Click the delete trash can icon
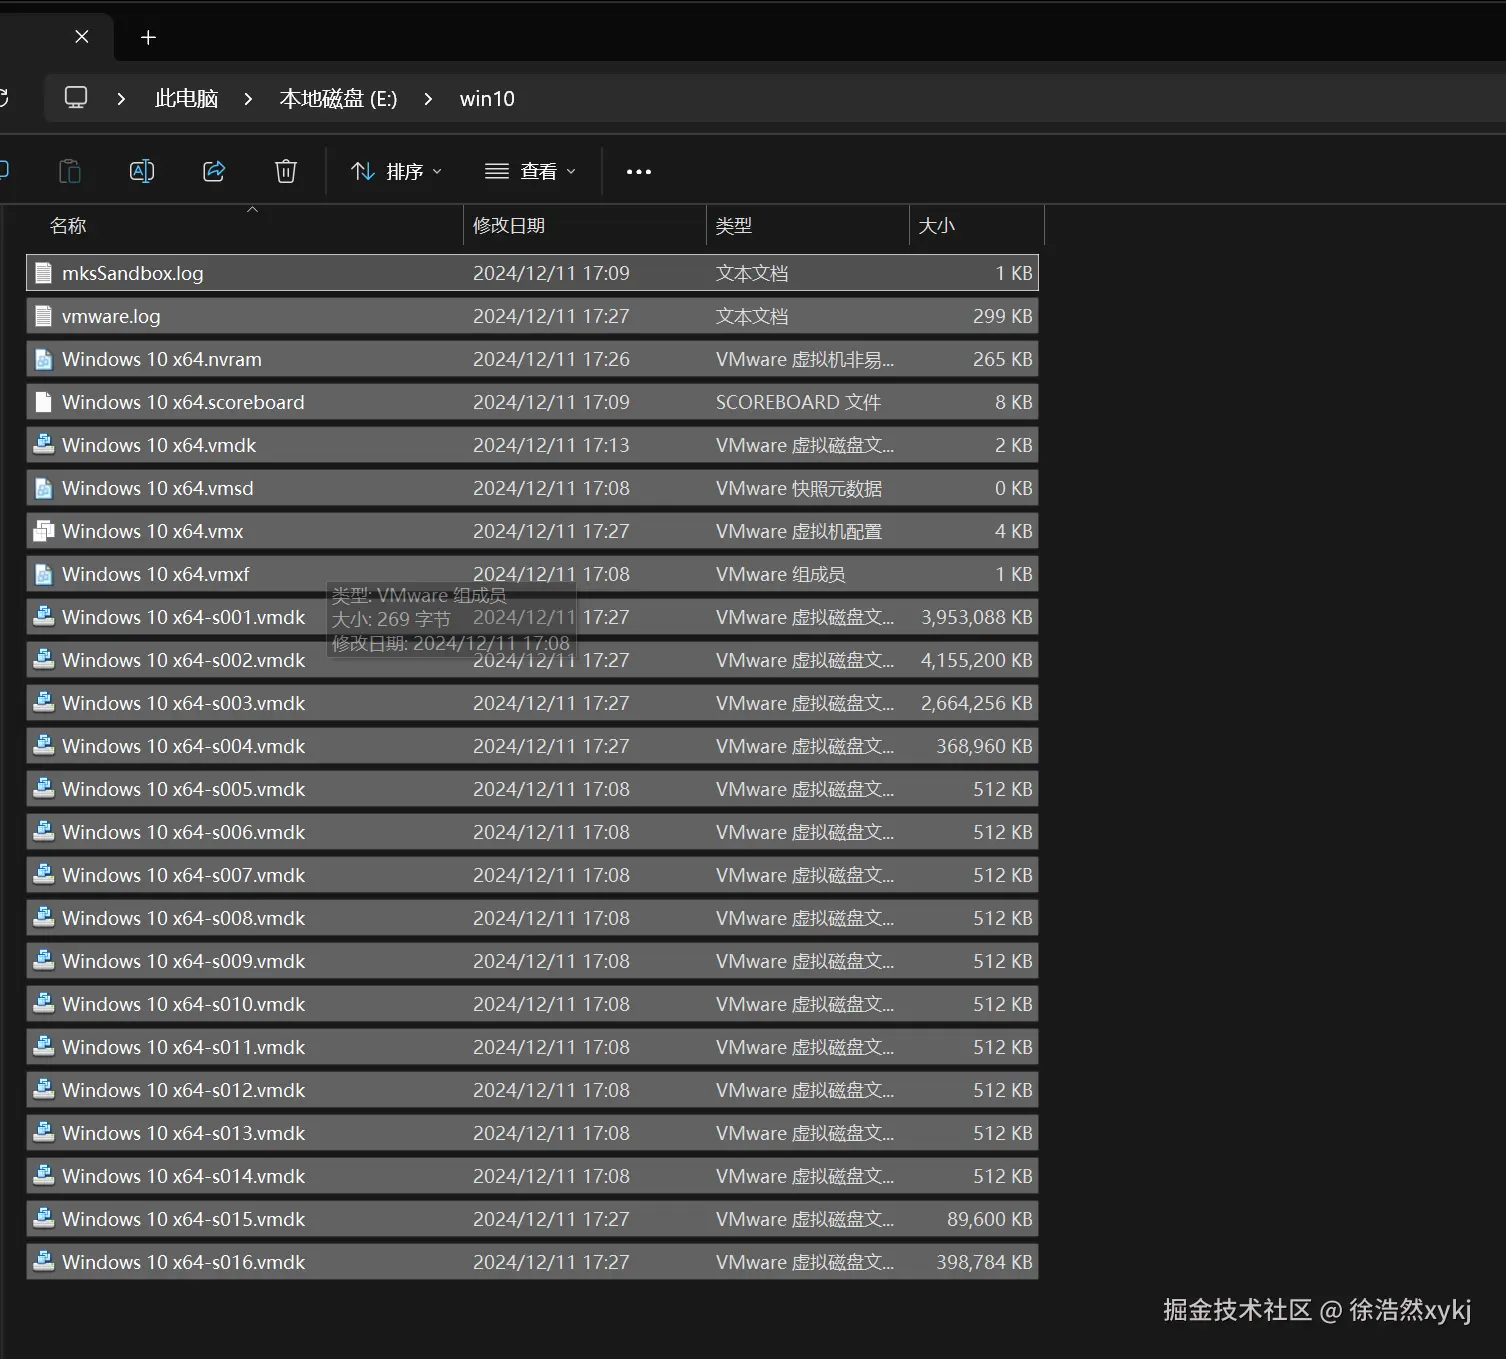 (286, 171)
